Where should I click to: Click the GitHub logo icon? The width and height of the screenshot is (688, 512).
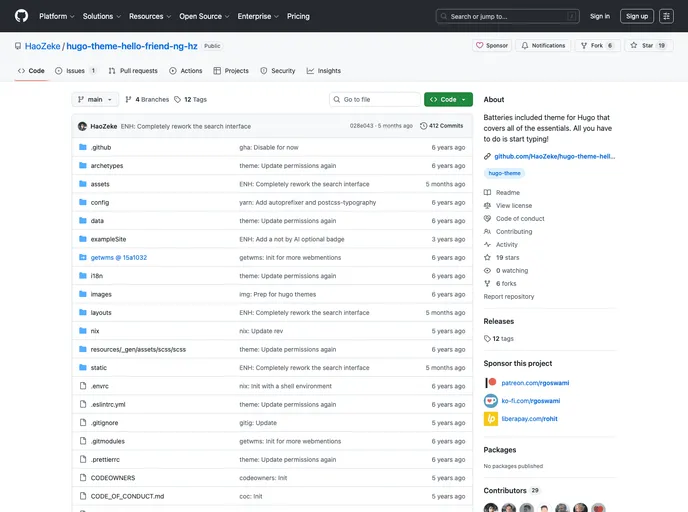point(21,16)
